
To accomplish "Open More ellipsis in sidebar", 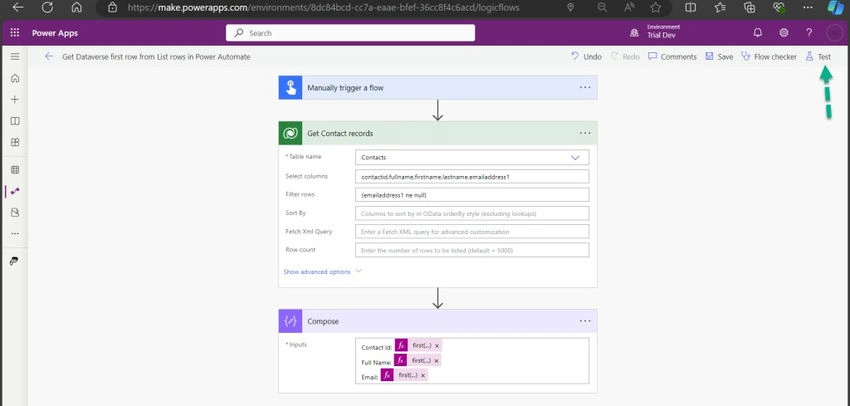I will [x=15, y=234].
